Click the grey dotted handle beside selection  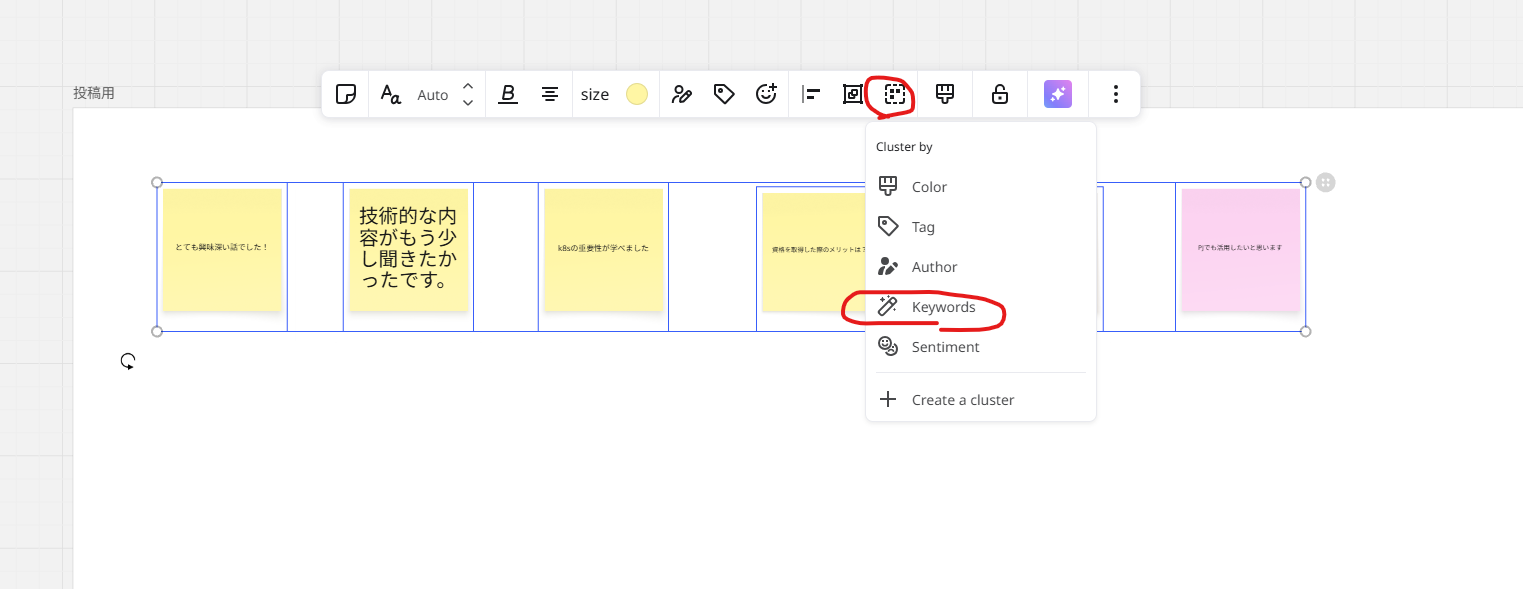[1326, 182]
